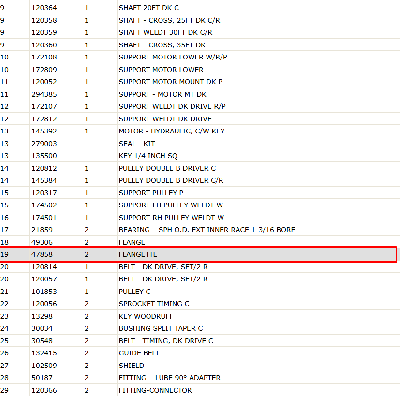Screen dimensions: 400x396
Task: Click part number 174501
Action: click(44, 218)
